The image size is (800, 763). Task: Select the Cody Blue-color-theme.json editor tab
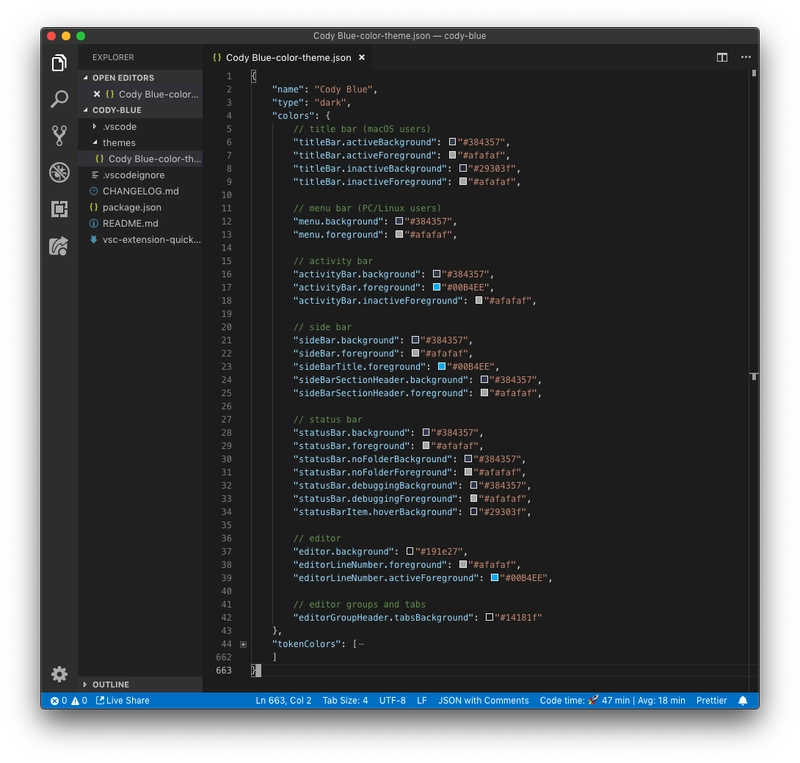(289, 58)
